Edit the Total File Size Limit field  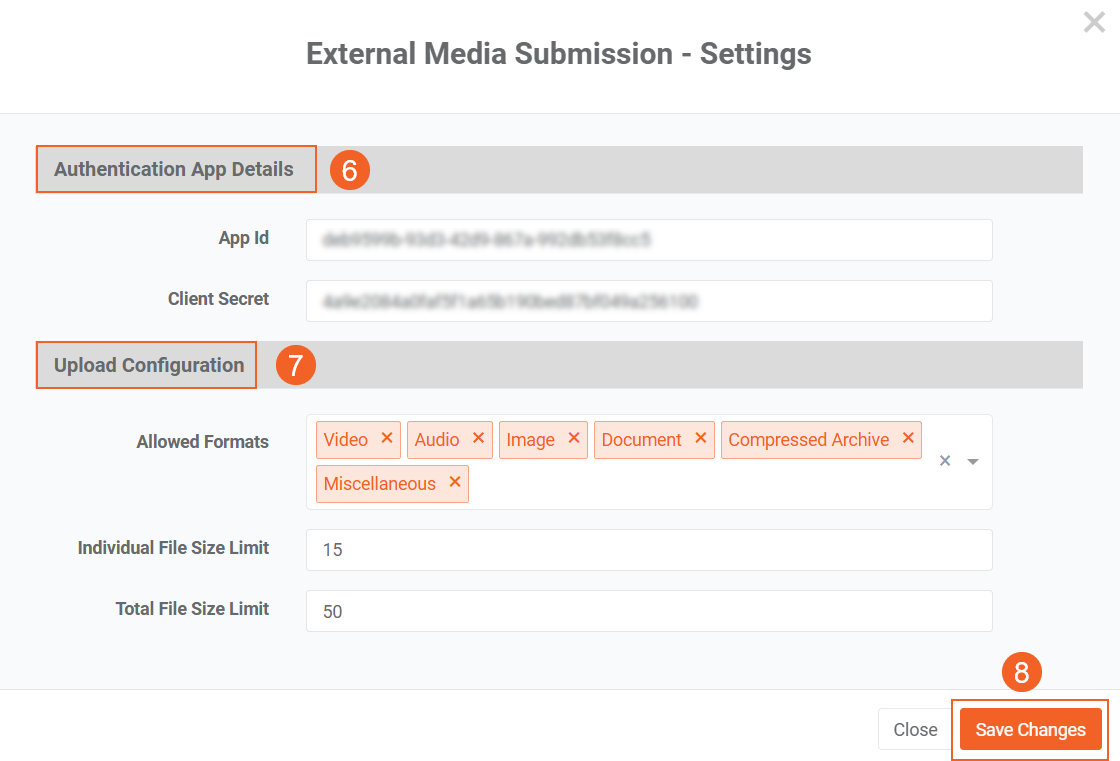[648, 611]
